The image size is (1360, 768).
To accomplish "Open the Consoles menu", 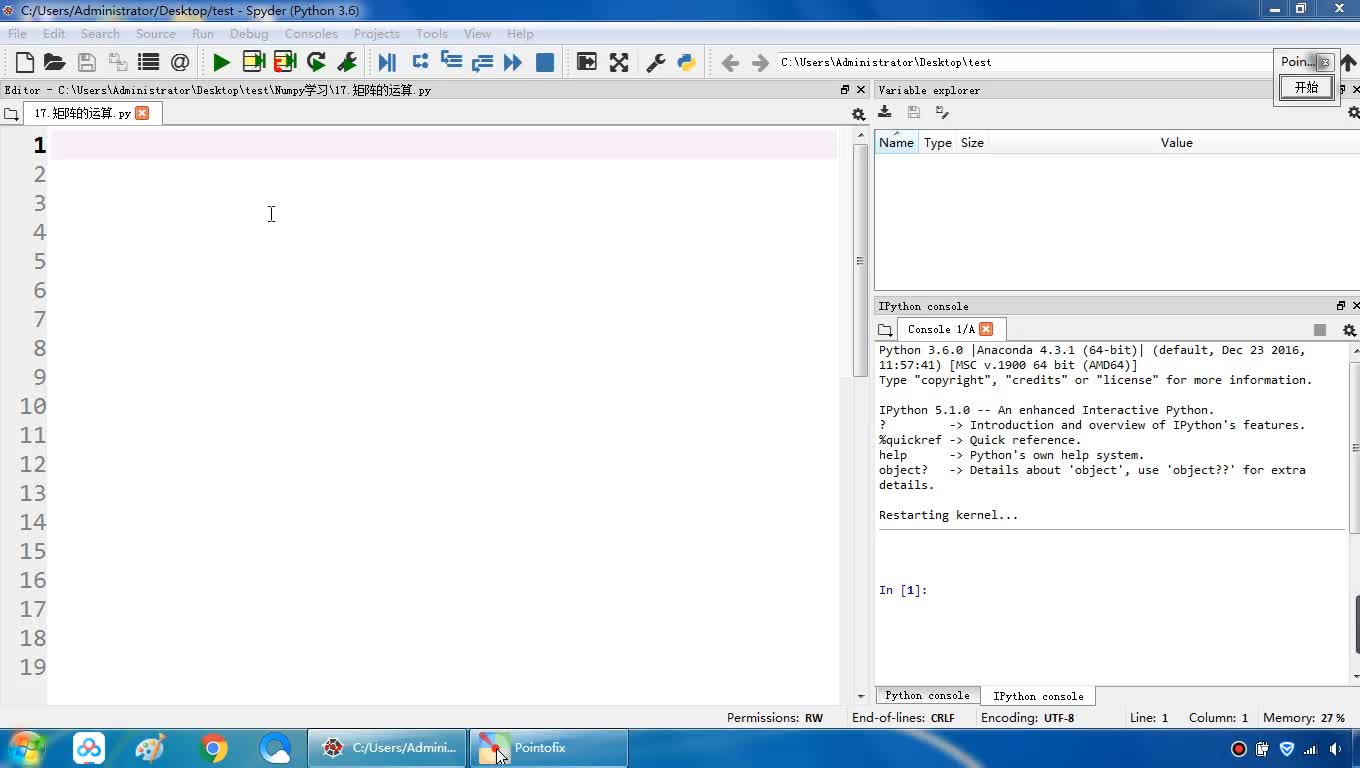I will click(x=310, y=33).
